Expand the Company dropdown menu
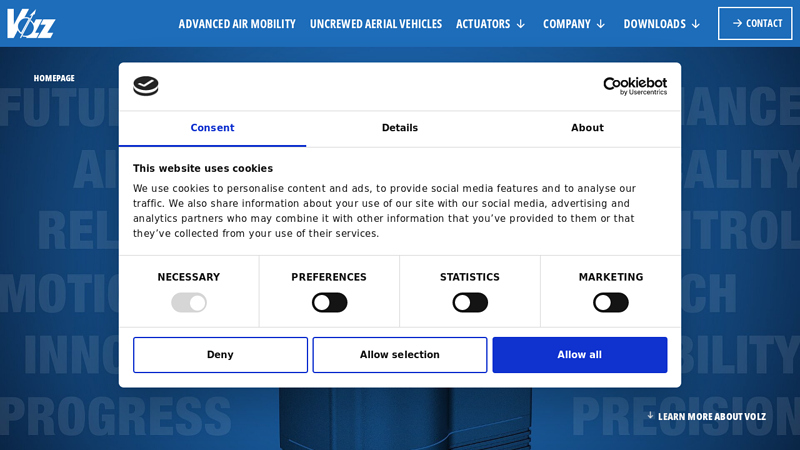This screenshot has height=450, width=800. (574, 24)
